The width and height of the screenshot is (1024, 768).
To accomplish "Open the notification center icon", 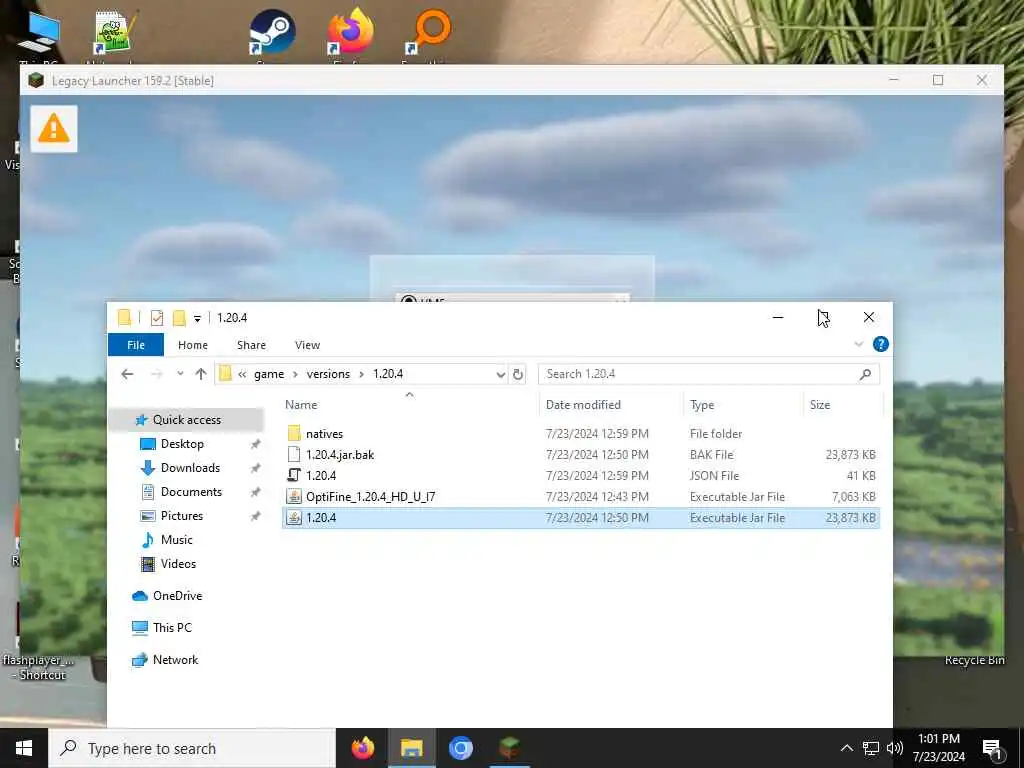I will tap(993, 749).
